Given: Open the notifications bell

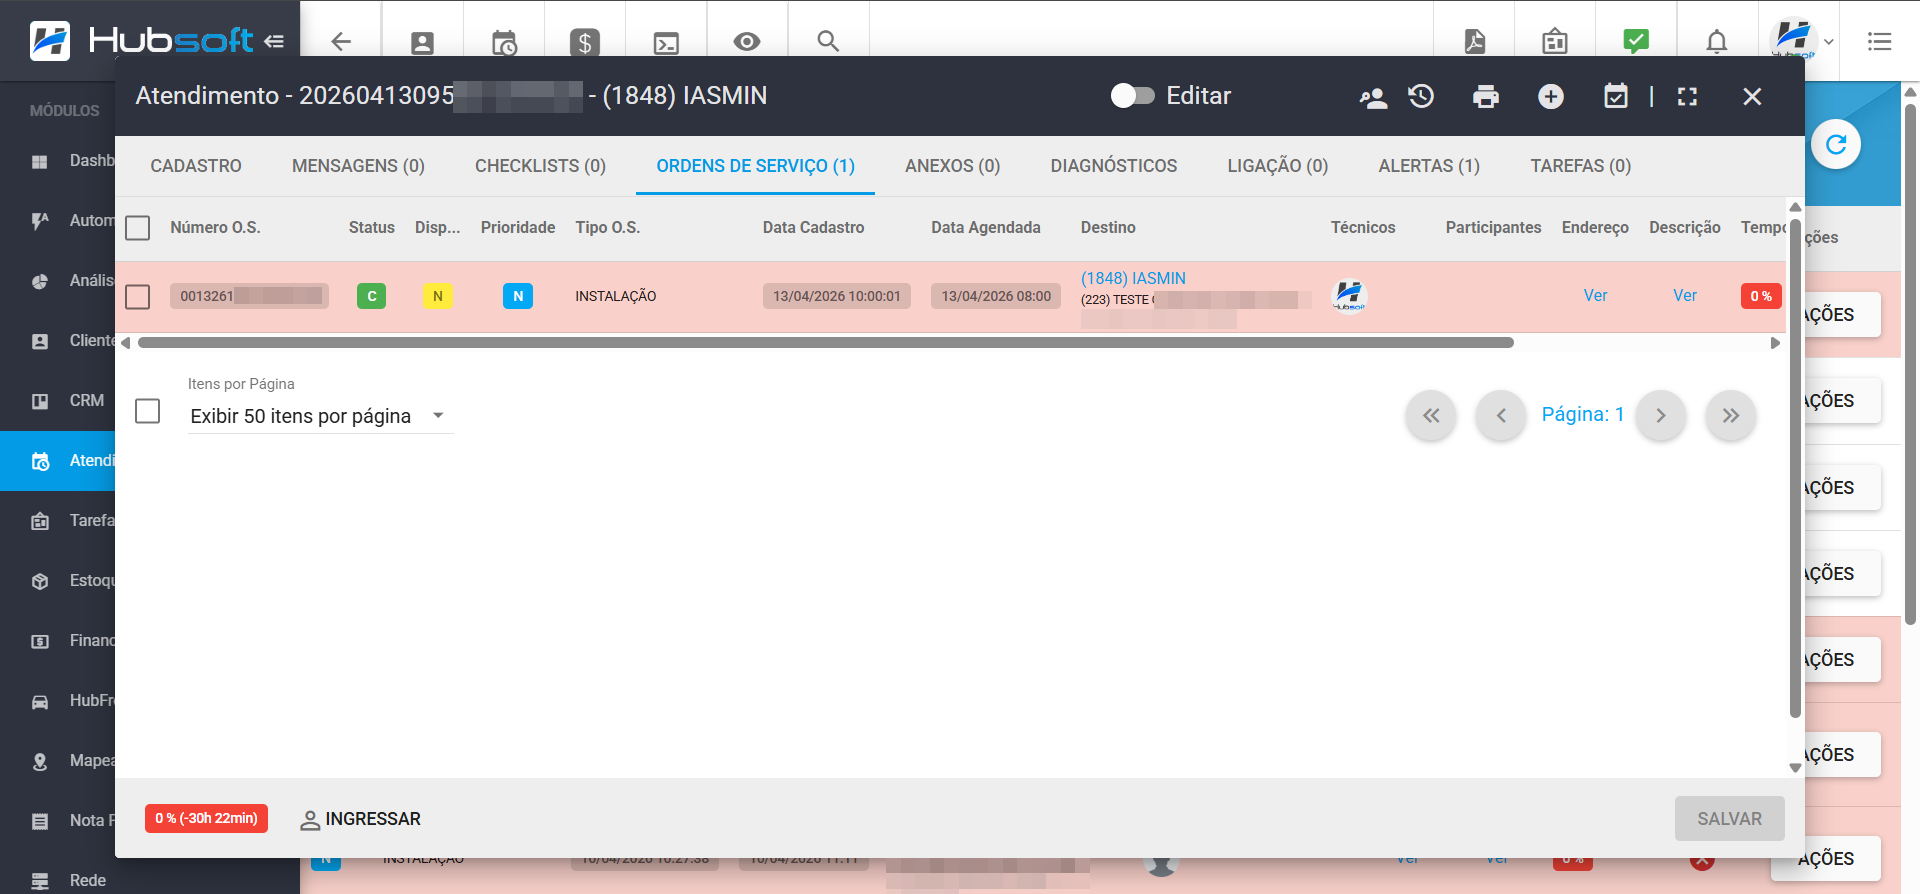Looking at the screenshot, I should coord(1717,41).
